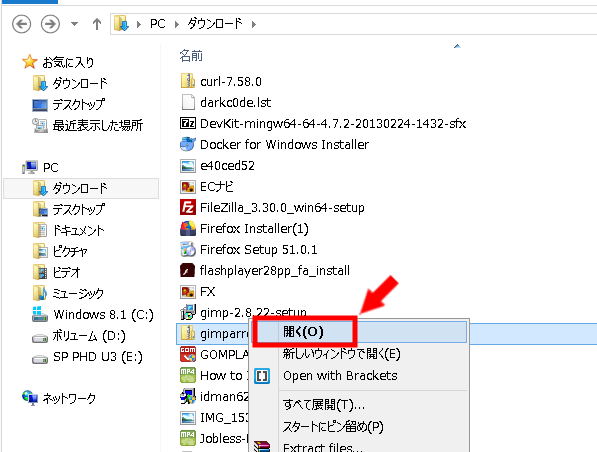597x452 pixels.
Task: Click the gimp-2.8.22-setup installer icon
Action: 188,313
